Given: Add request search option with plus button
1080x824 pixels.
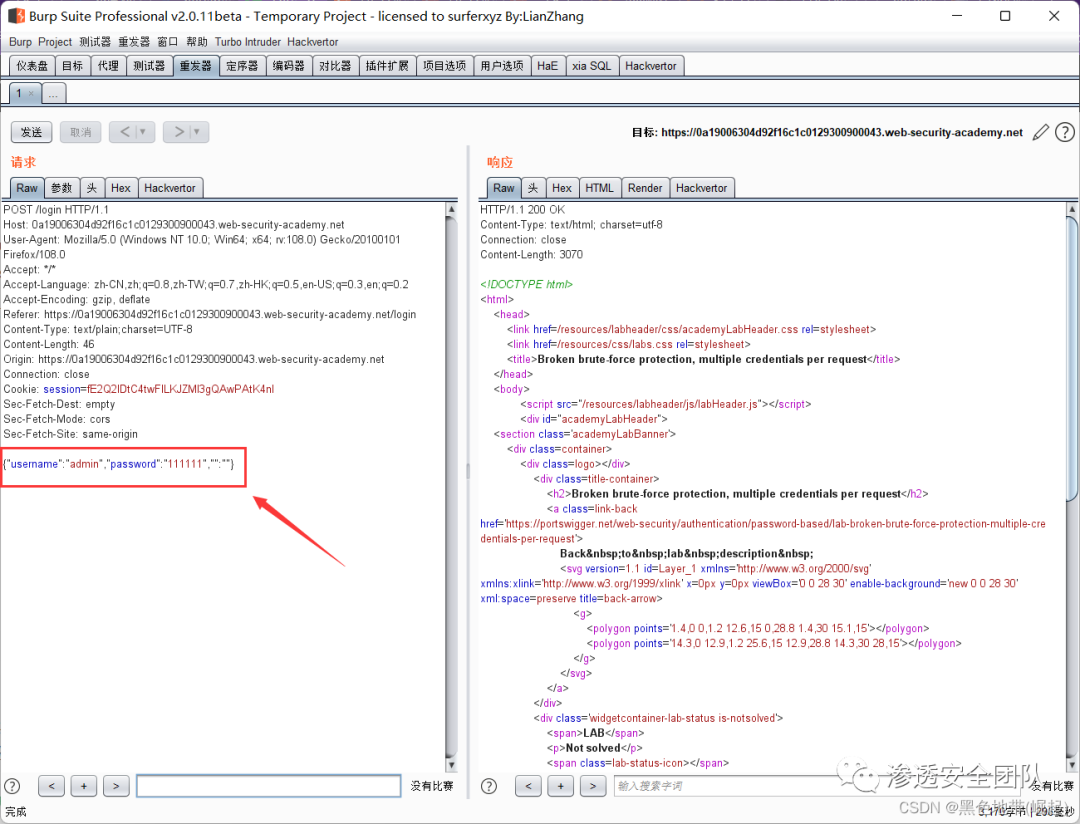Looking at the screenshot, I should tap(83, 785).
